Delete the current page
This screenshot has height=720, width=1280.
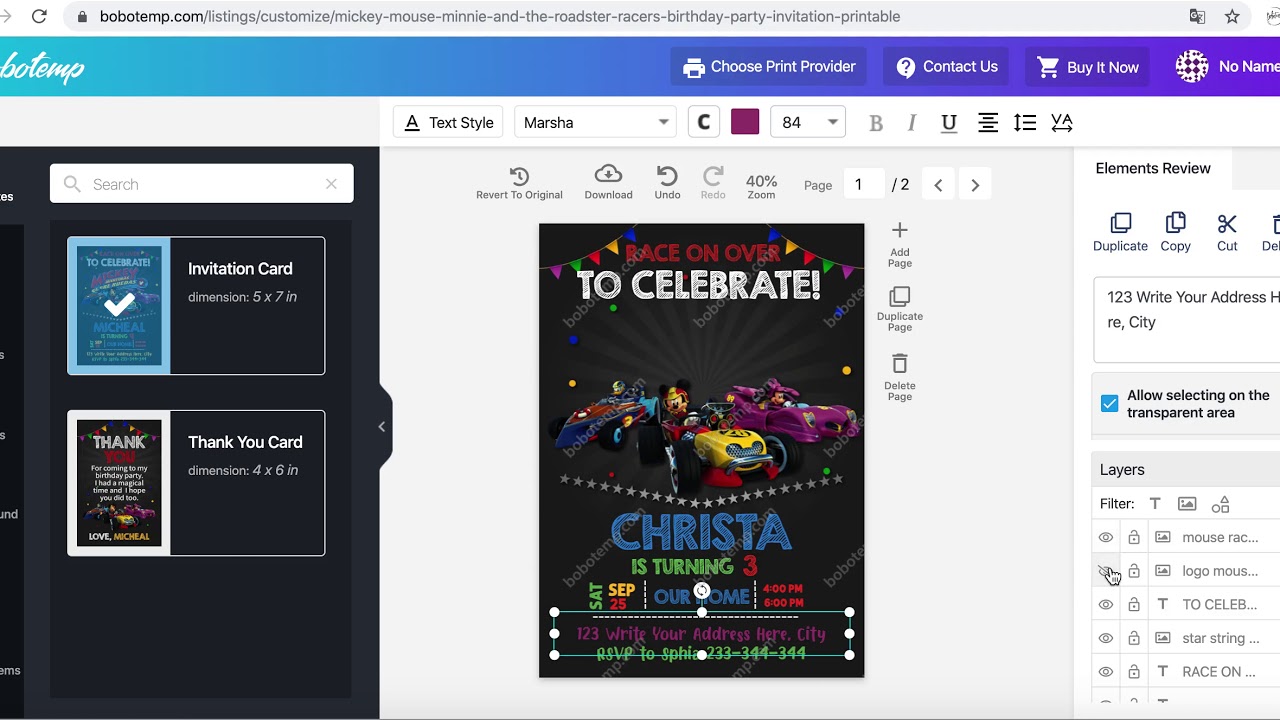pos(900,378)
